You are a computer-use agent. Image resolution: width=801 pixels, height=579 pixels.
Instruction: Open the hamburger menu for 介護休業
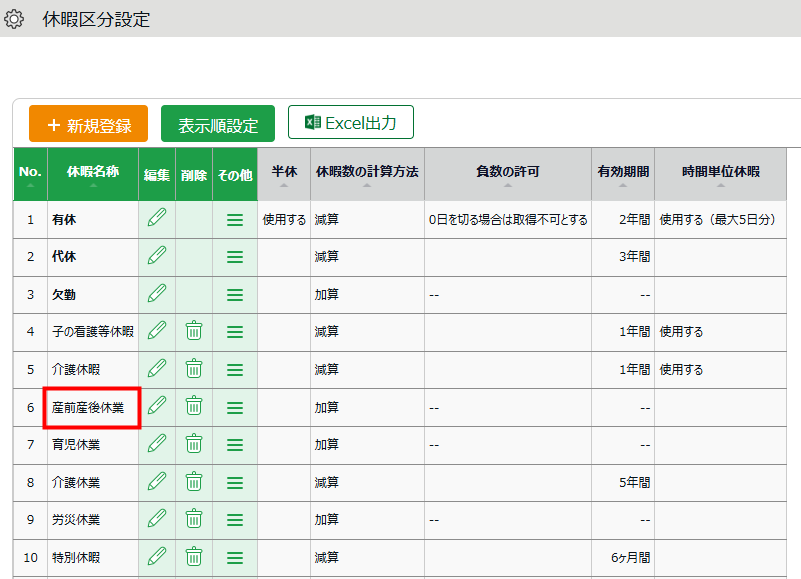click(x=235, y=482)
